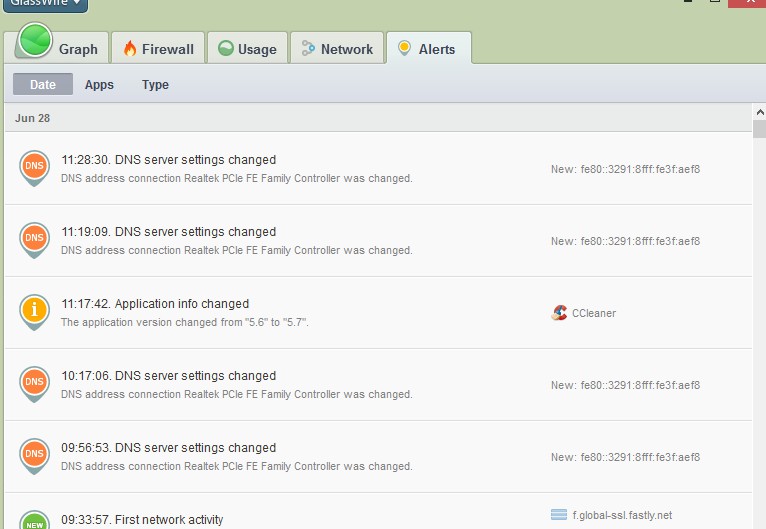Screen dimensions: 766x529
Task: Select the Alerts tab
Action: click(429, 48)
